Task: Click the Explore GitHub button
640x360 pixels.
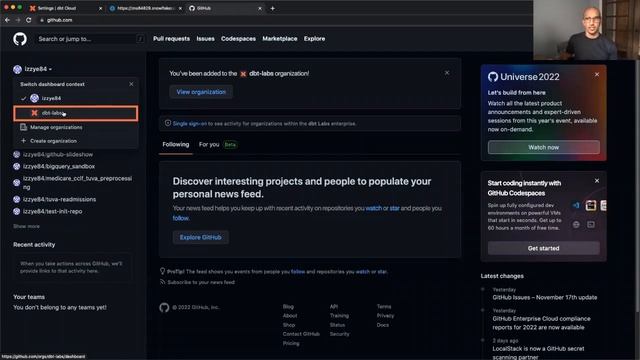Action: pyautogui.click(x=200, y=237)
